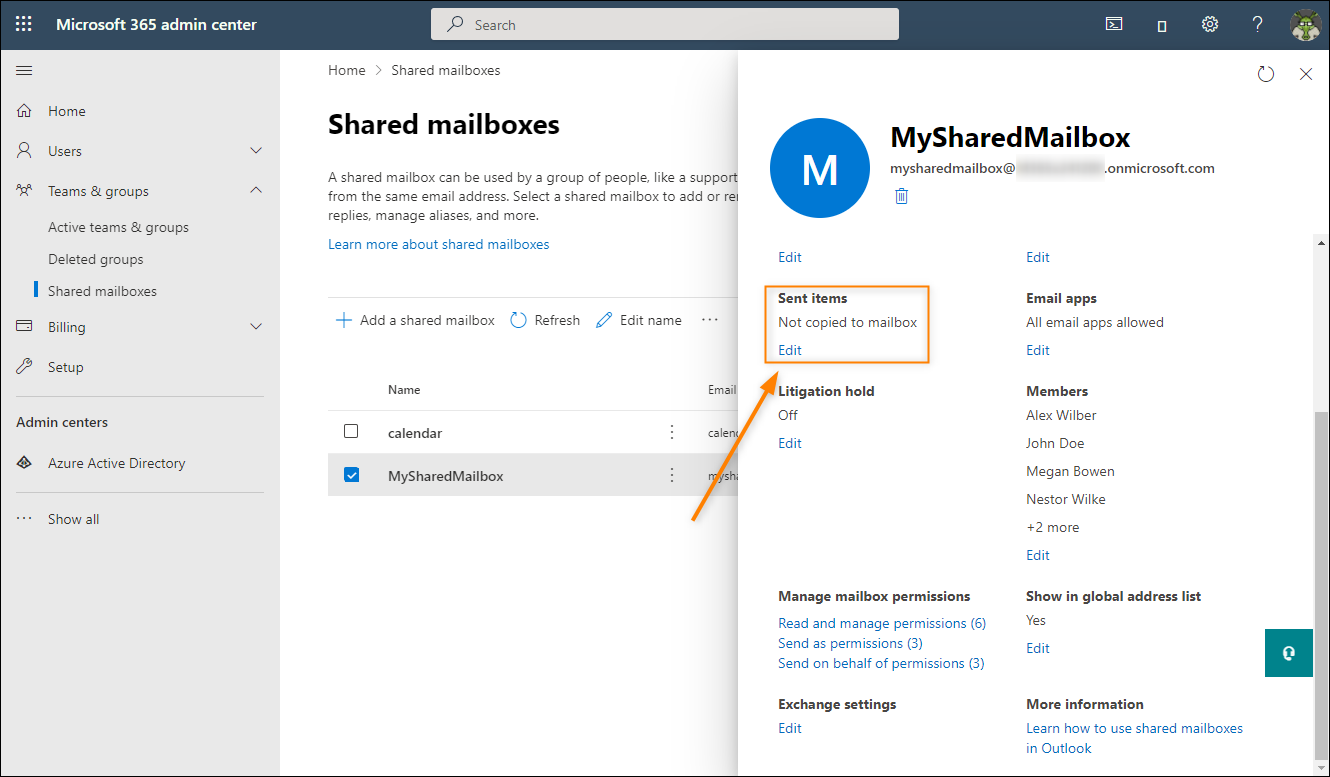Open Deleted groups page

pos(96,259)
